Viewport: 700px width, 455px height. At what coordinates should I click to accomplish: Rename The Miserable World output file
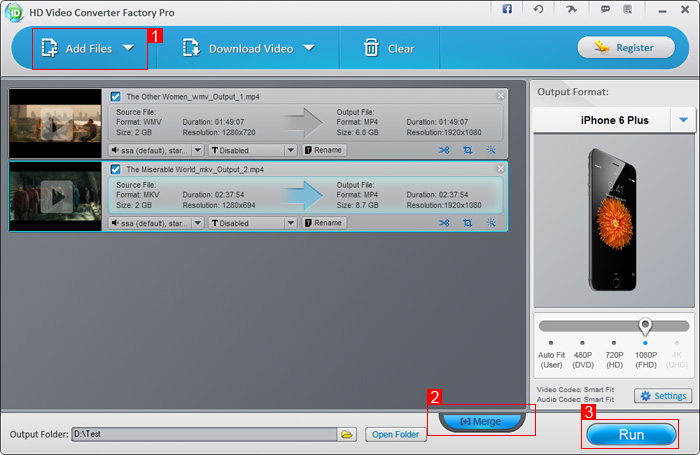coord(324,223)
